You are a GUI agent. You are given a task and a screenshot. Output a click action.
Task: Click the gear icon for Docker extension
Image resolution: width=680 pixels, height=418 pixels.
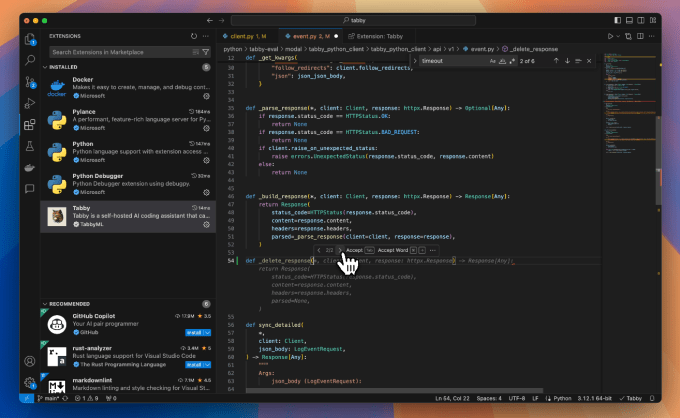coord(206,98)
